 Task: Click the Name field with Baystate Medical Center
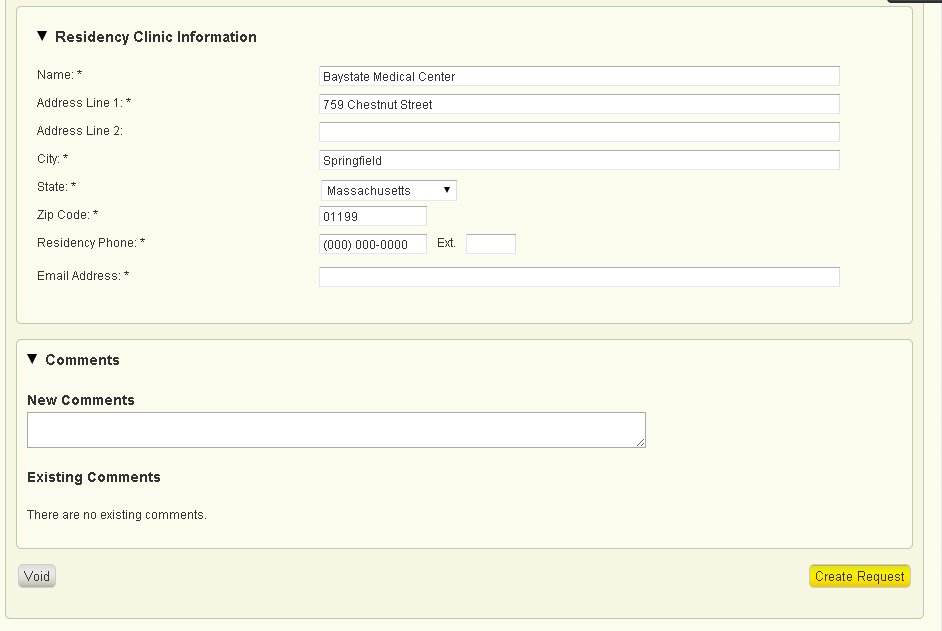[579, 76]
